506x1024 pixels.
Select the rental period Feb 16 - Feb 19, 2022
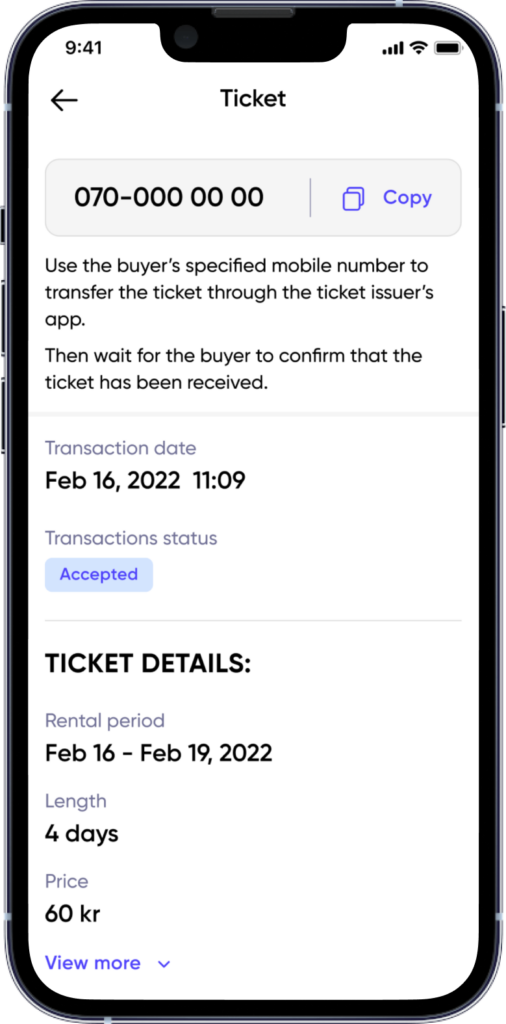[x=159, y=754]
